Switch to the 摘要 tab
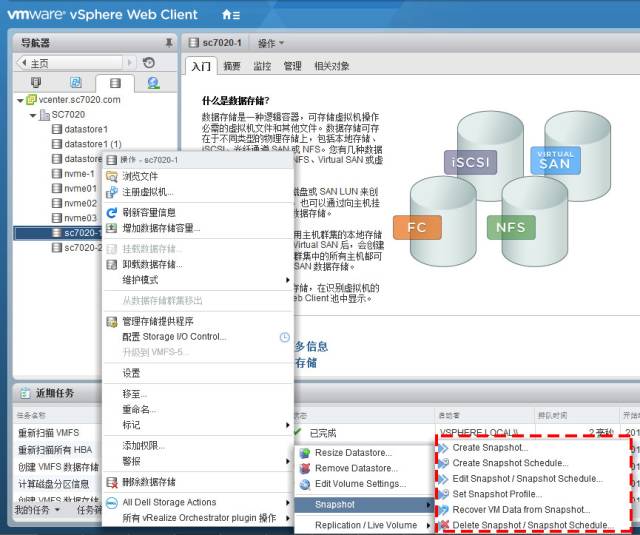Image resolution: width=640 pixels, height=535 pixels. (232, 66)
